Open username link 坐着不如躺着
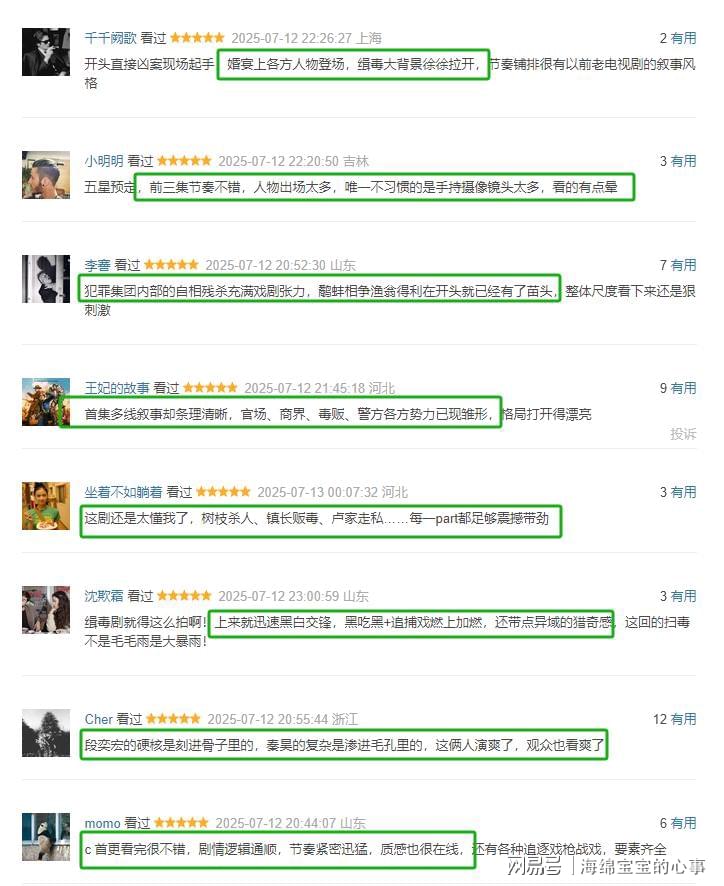The width and height of the screenshot is (724, 886). (x=123, y=492)
